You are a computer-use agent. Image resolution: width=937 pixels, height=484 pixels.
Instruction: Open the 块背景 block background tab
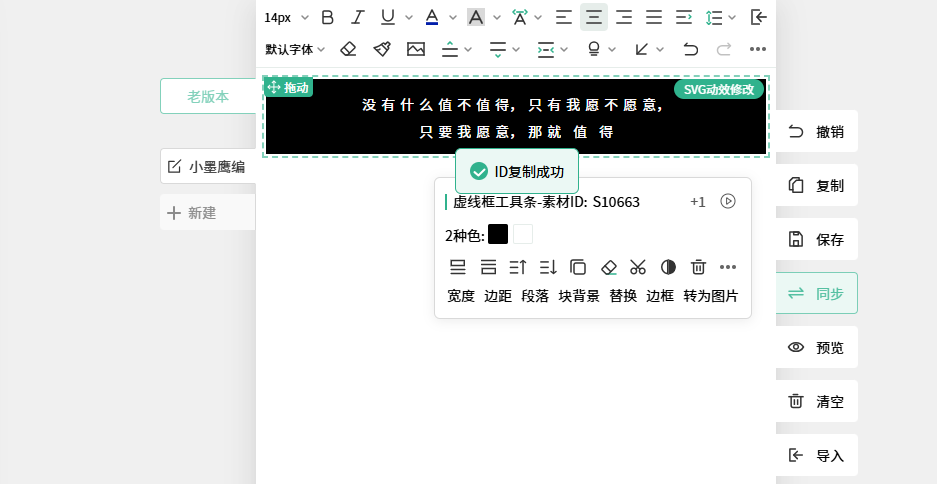(x=579, y=296)
